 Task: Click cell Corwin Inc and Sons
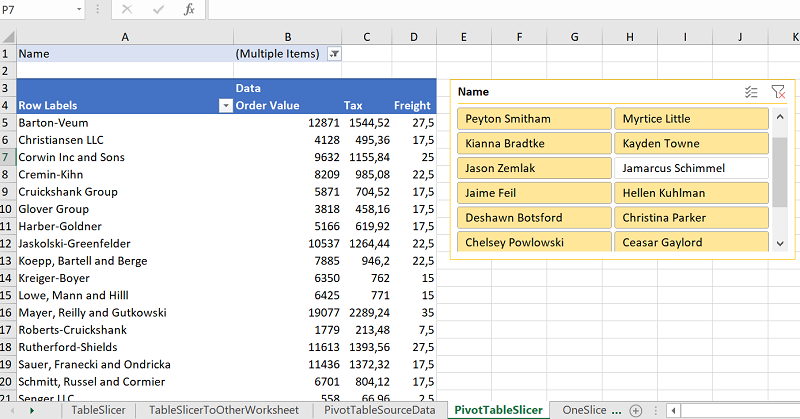(125, 157)
